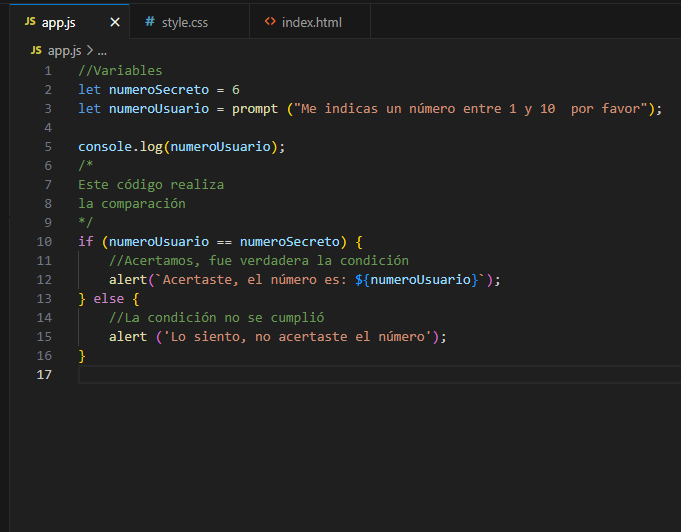This screenshot has width=681, height=532.
Task: Open the index.html tab
Action: (310, 22)
